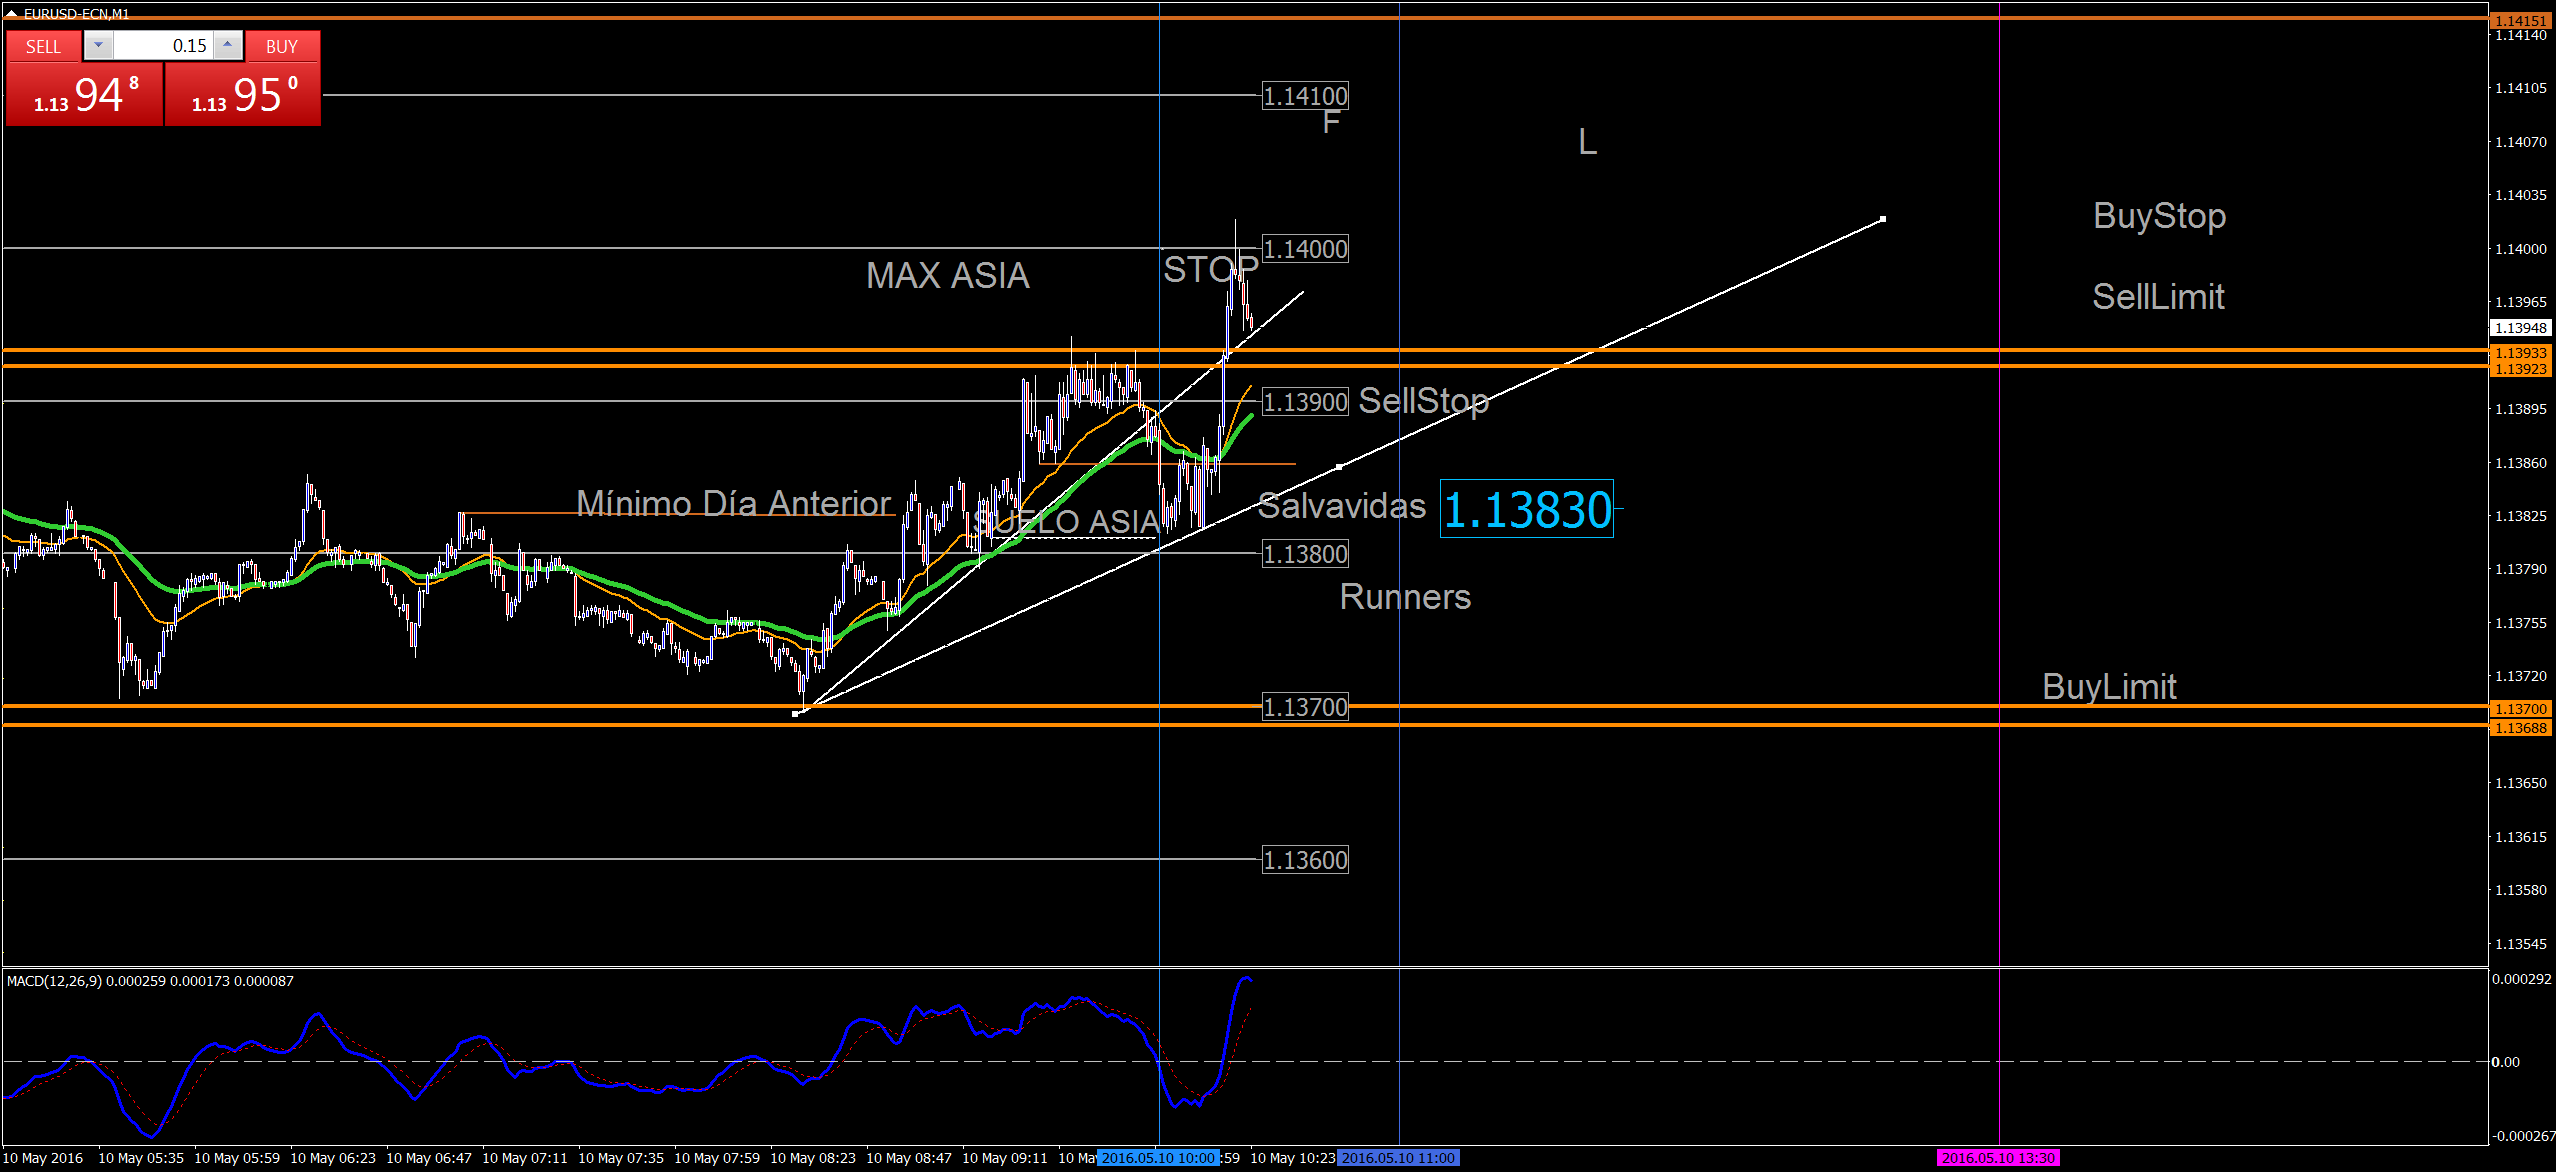Viewport: 2556px width, 1172px height.
Task: Click the 0.15 volume input field
Action: 163,46
